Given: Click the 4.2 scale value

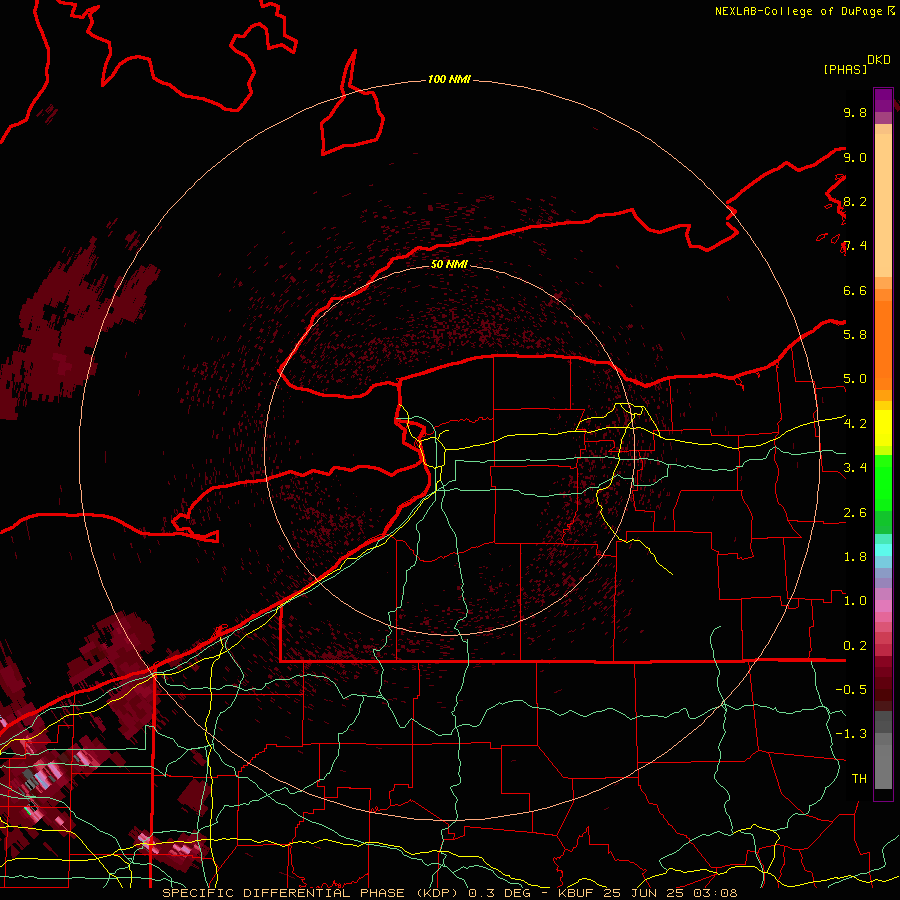Looking at the screenshot, I should (x=855, y=424).
